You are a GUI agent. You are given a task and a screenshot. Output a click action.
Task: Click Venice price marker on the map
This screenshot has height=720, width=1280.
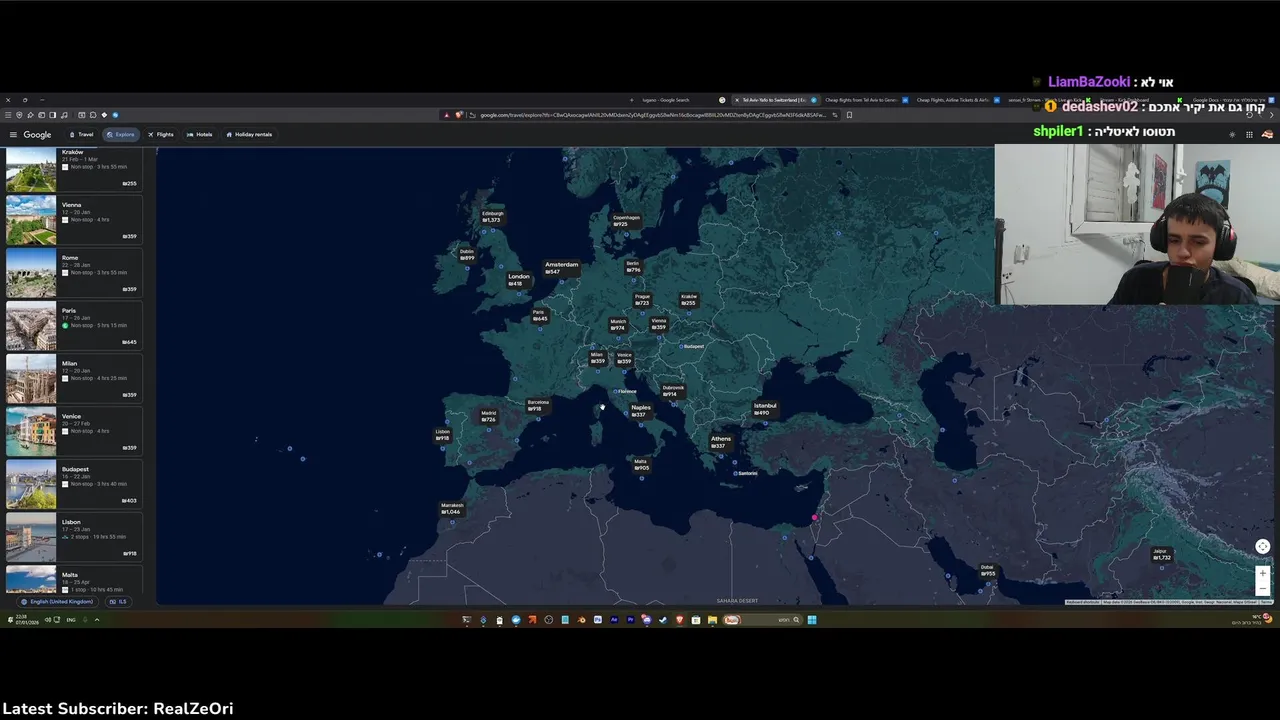[x=624, y=358]
